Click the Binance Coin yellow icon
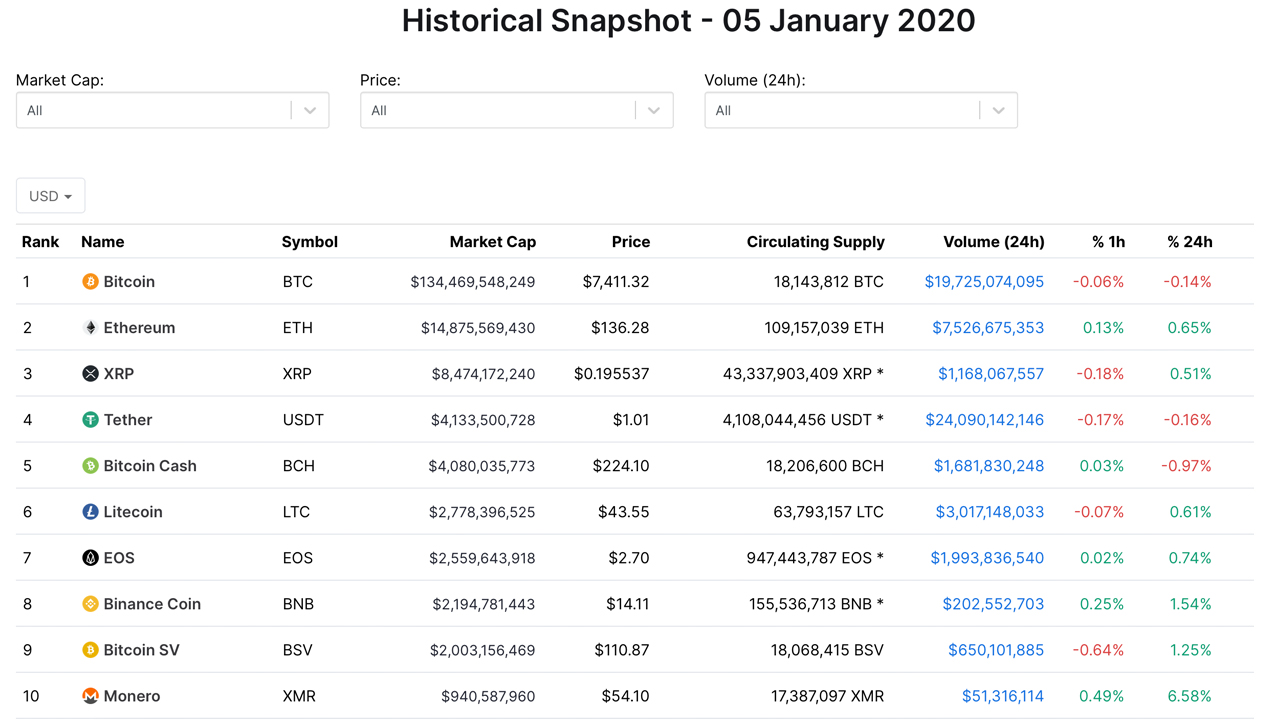This screenshot has width=1280, height=720. [90, 604]
